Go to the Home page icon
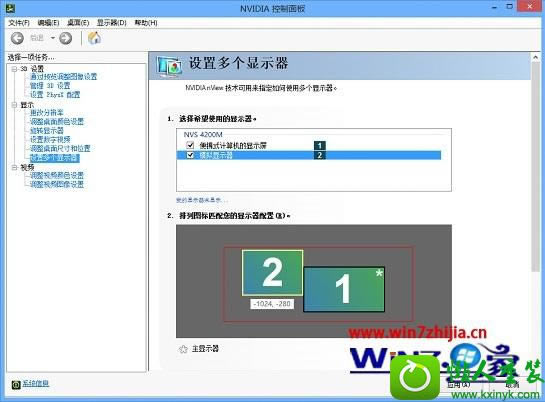 94,38
